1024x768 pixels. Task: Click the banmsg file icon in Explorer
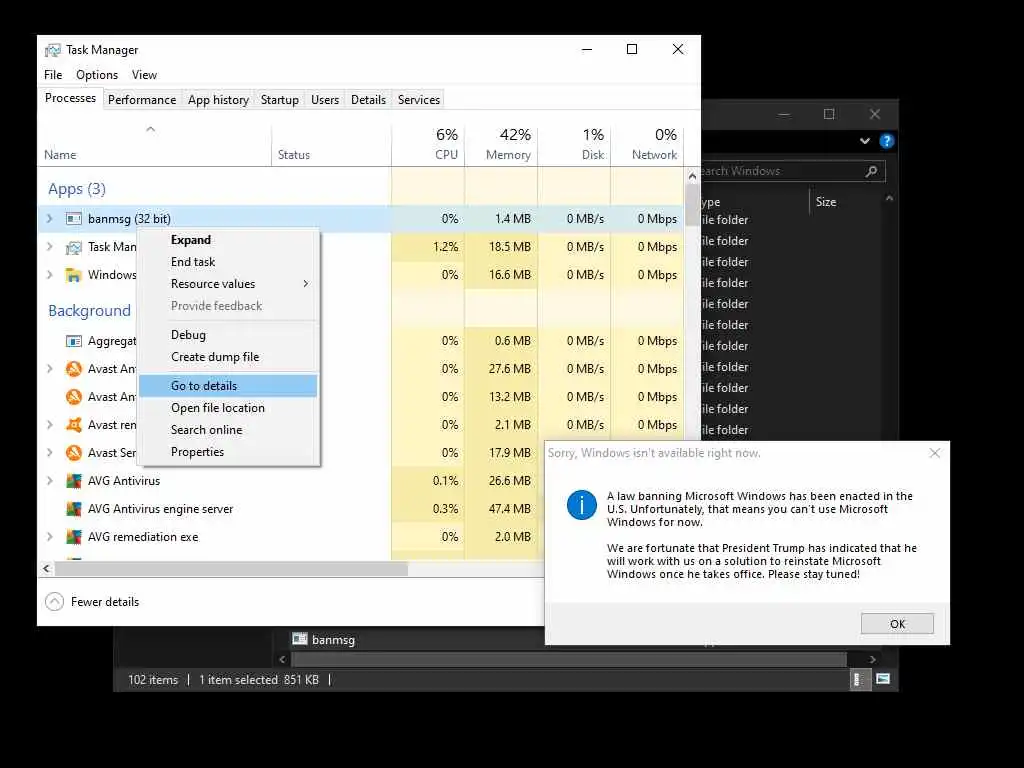[300, 639]
